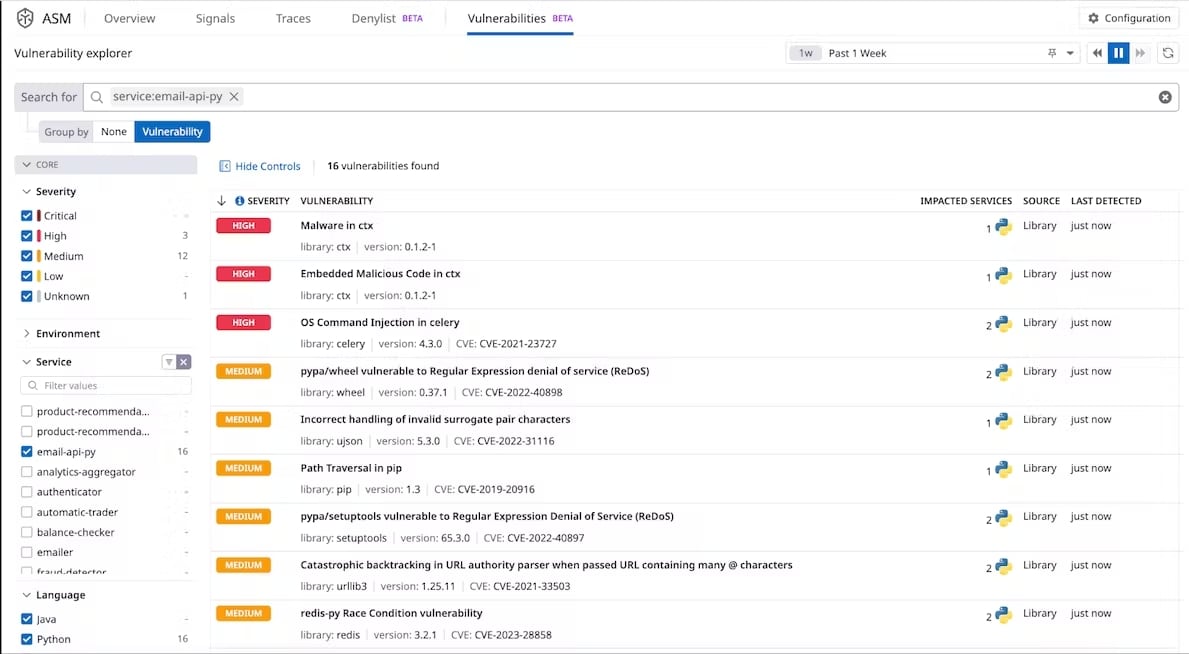Viewport: 1189px width, 654px height.
Task: Click Hide Controls link
Action: click(x=268, y=166)
